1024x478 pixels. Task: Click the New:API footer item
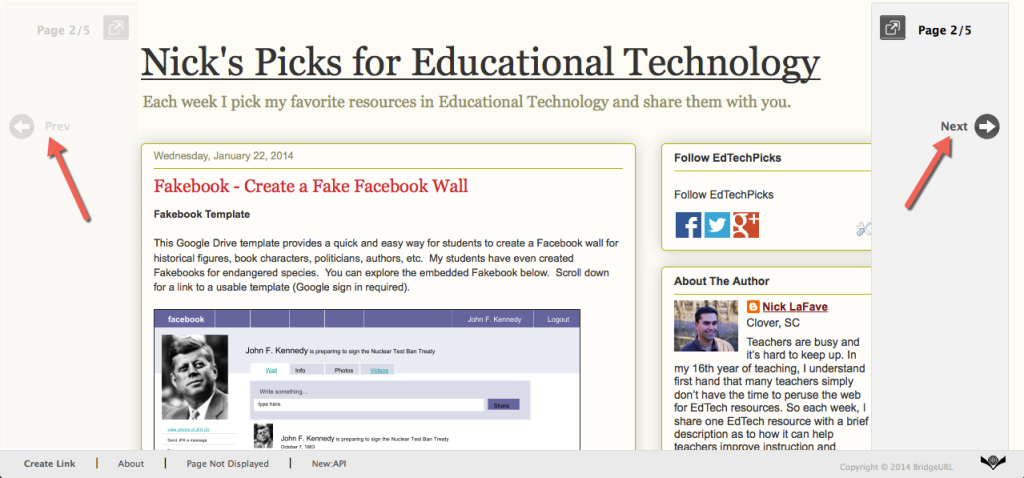[x=329, y=464]
